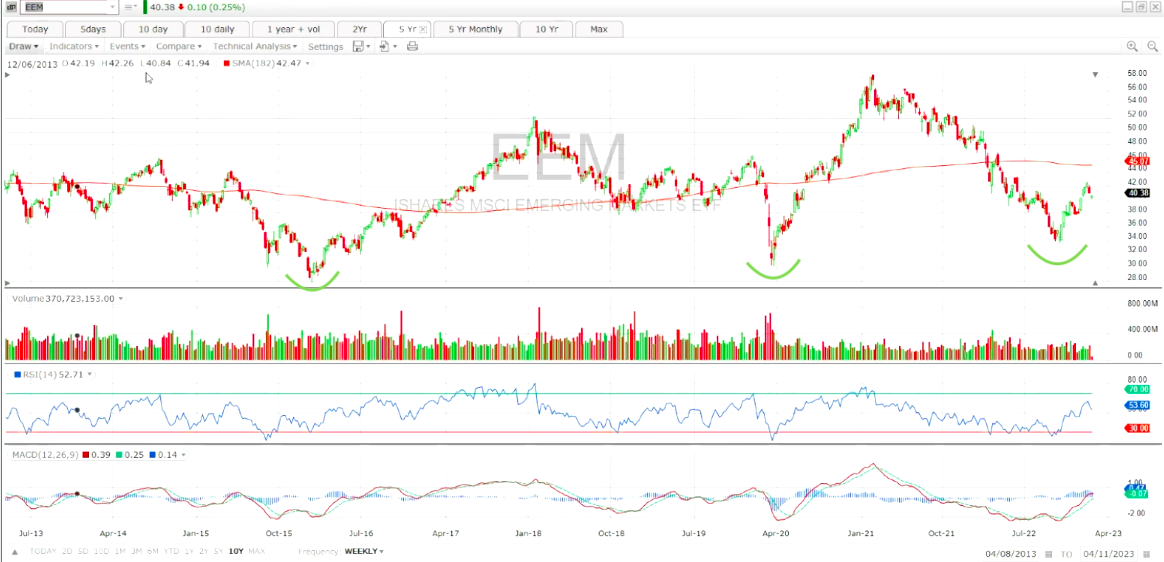Click the Settings button
Screen dimensions: 1164x562
pyautogui.click(x=325, y=46)
